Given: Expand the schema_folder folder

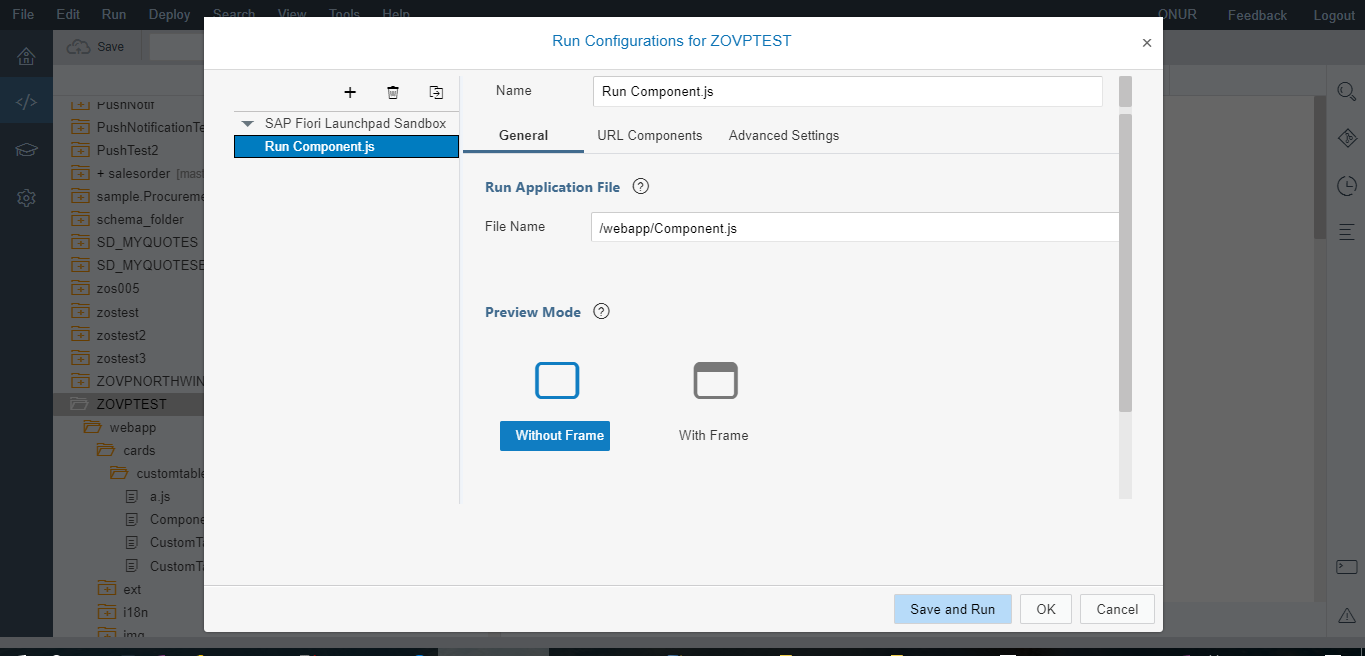Looking at the screenshot, I should click(81, 219).
